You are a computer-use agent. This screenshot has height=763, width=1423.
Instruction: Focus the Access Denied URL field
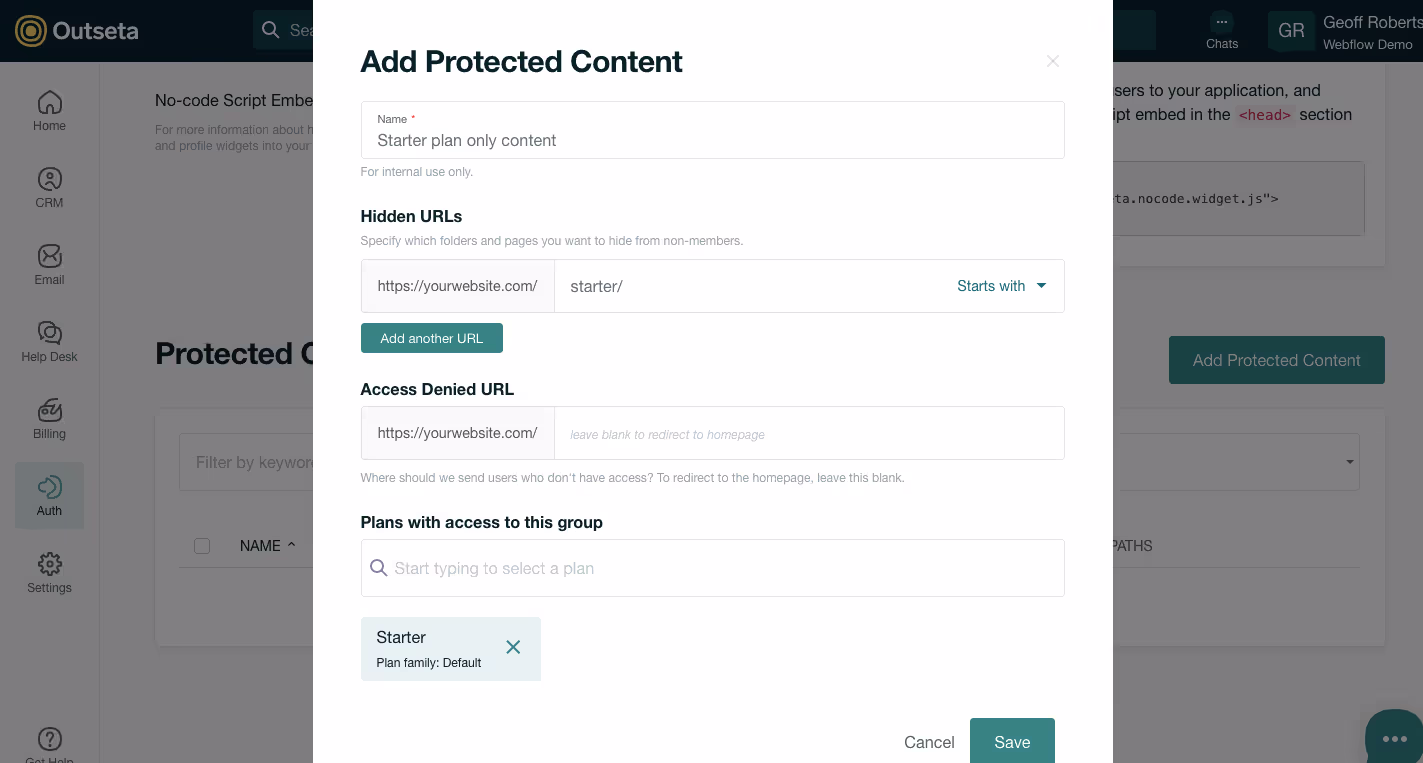[809, 433]
